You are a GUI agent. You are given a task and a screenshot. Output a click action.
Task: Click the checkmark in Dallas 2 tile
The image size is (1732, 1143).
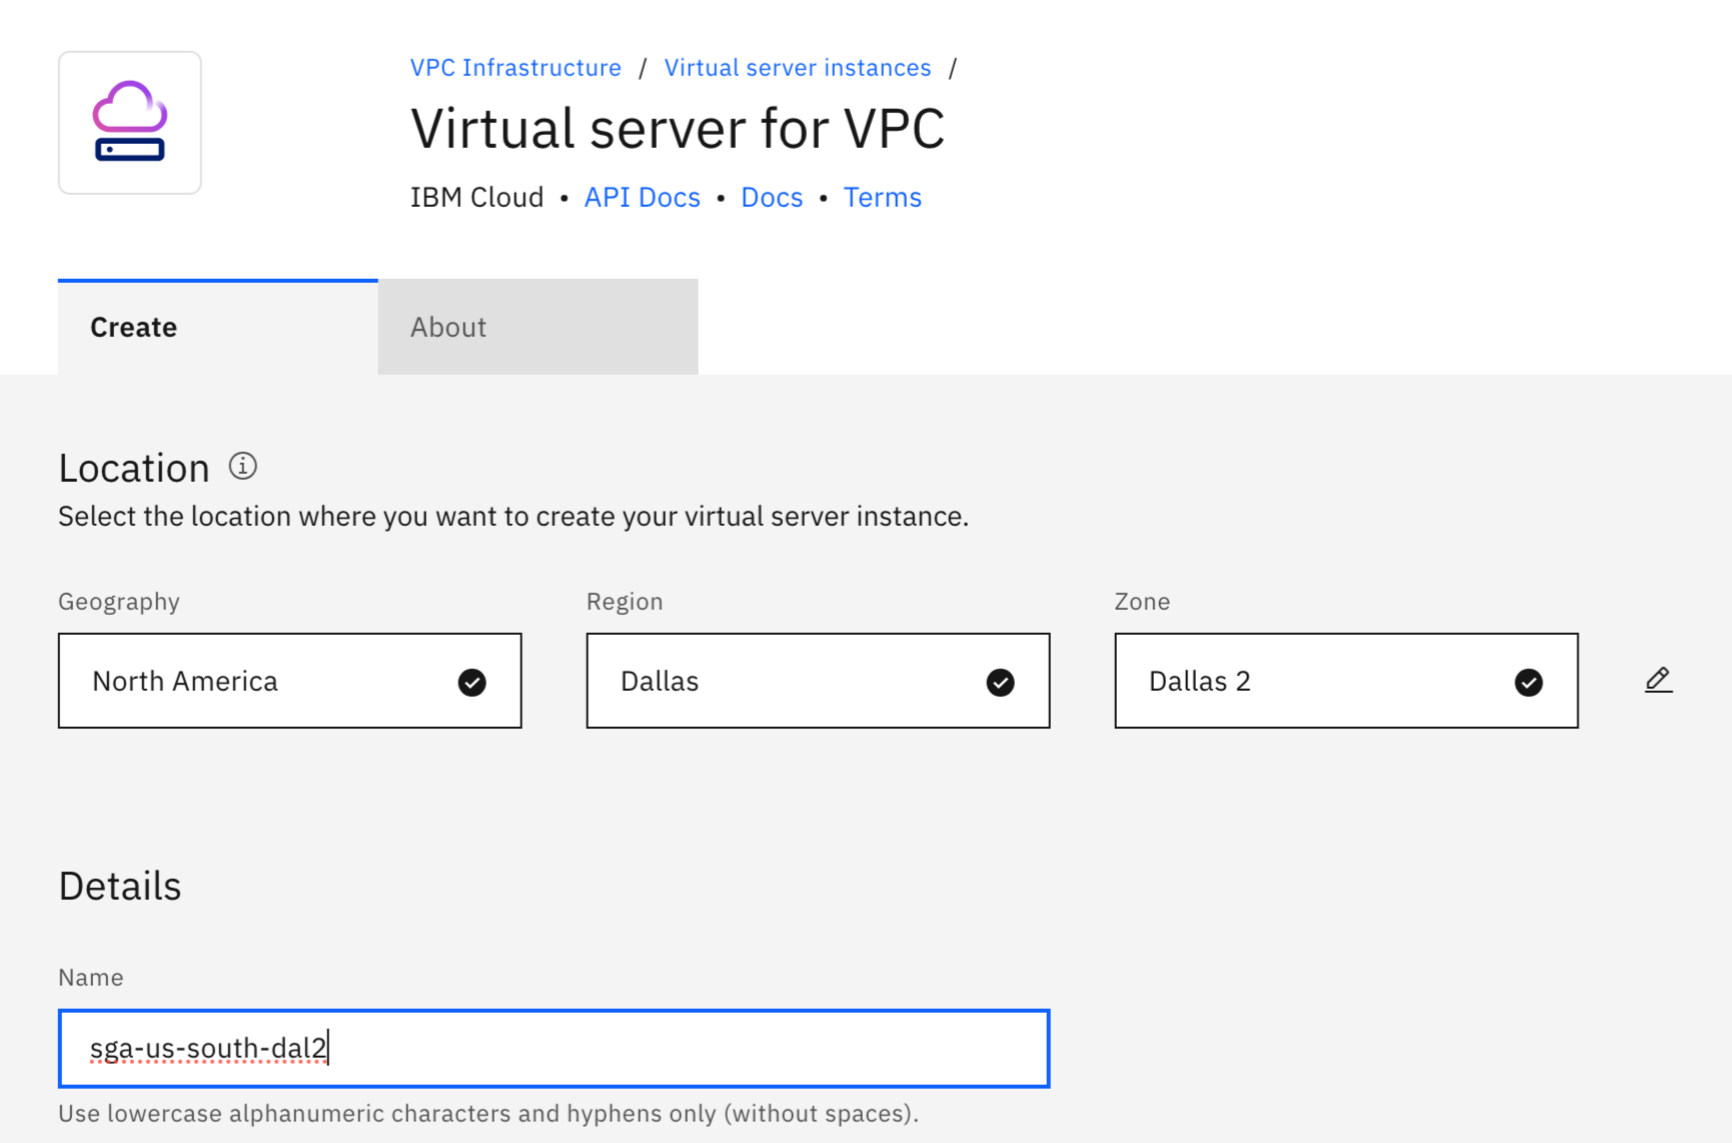pos(1528,682)
